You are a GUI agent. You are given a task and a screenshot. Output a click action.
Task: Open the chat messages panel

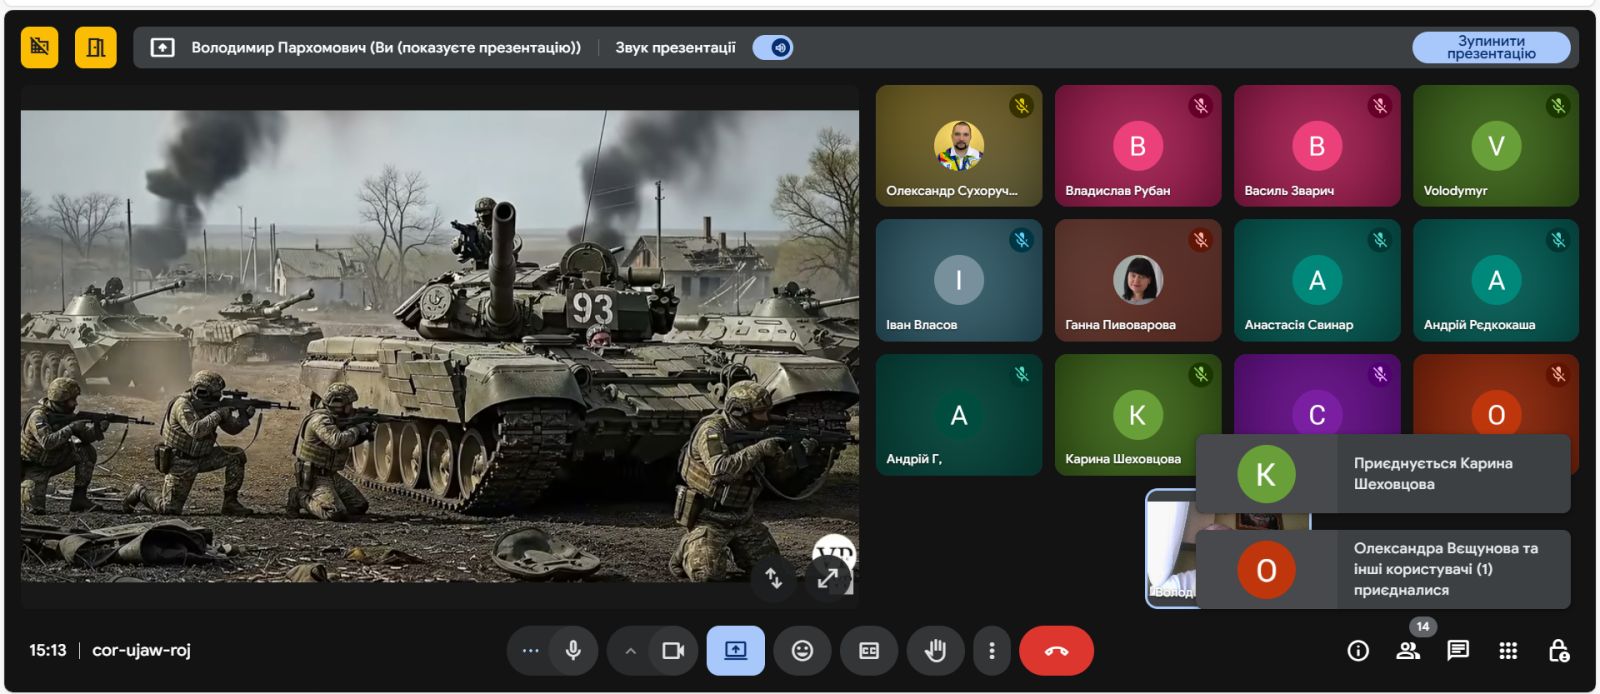click(x=1458, y=651)
